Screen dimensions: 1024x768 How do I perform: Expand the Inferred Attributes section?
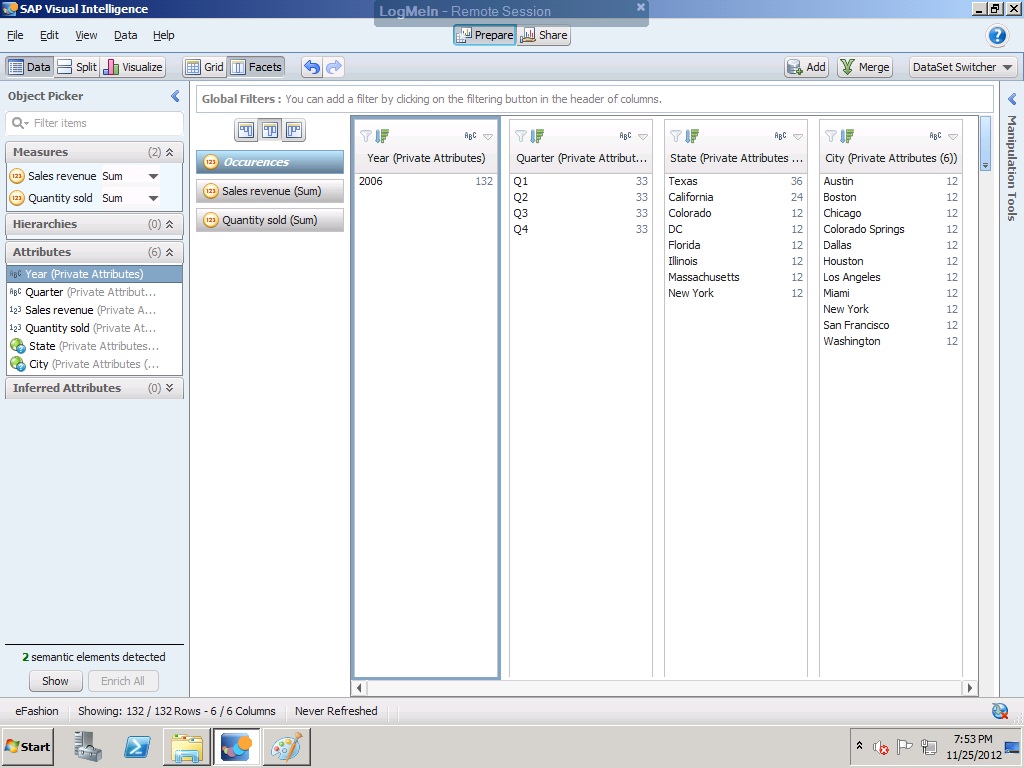(x=169, y=388)
